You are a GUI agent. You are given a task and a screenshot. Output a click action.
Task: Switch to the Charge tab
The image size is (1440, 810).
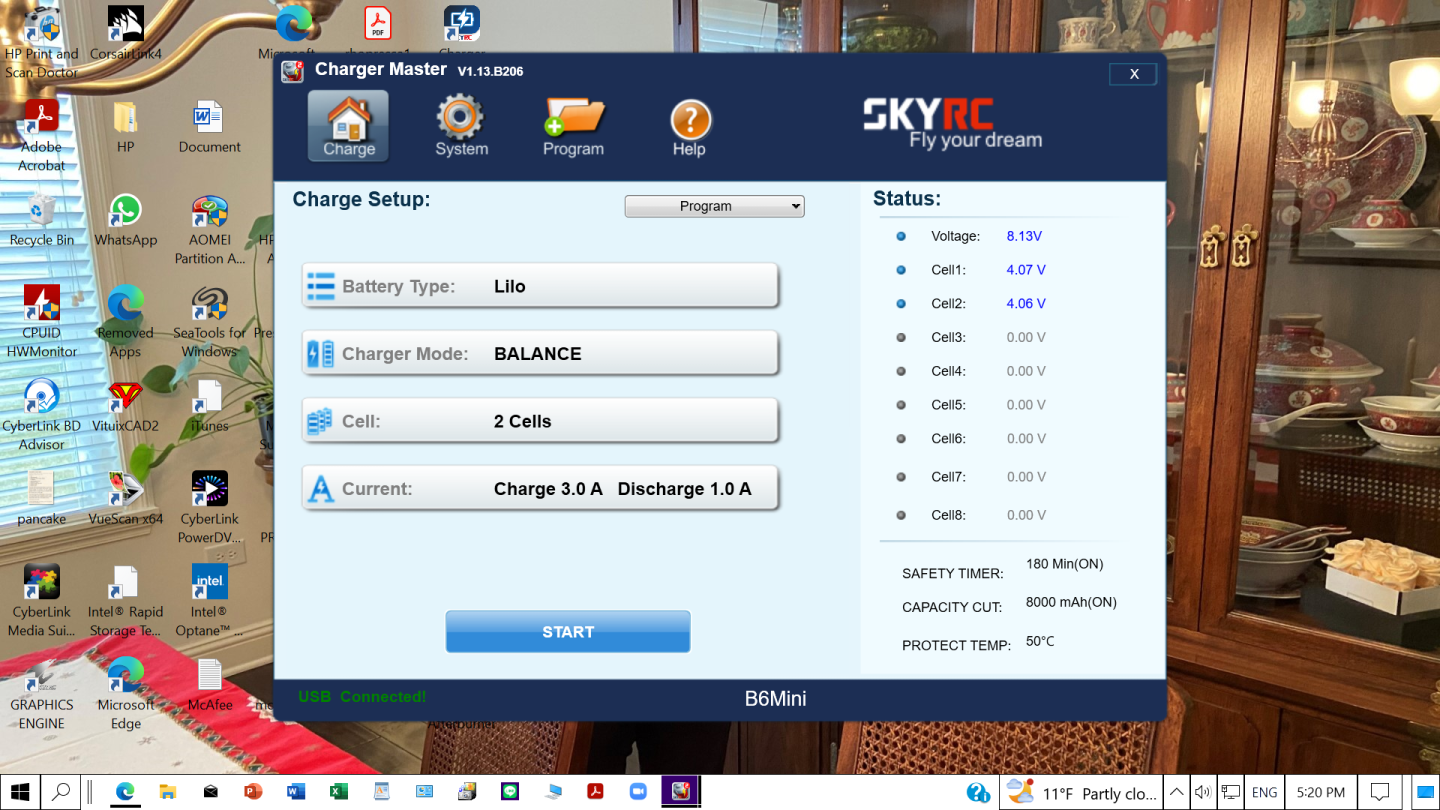[x=348, y=126]
